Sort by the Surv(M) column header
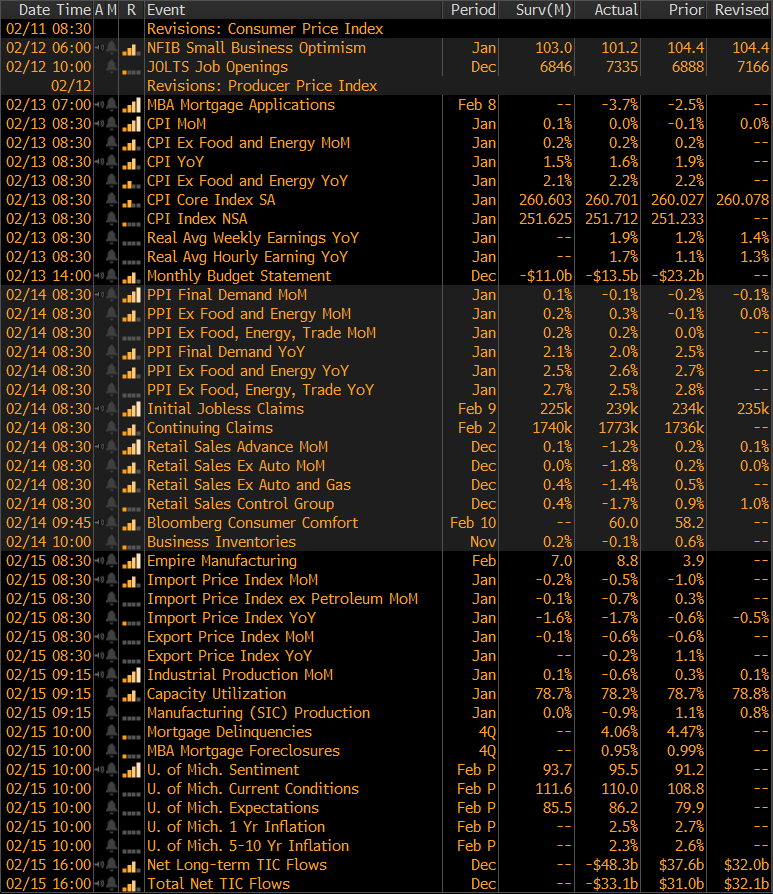 click(544, 9)
